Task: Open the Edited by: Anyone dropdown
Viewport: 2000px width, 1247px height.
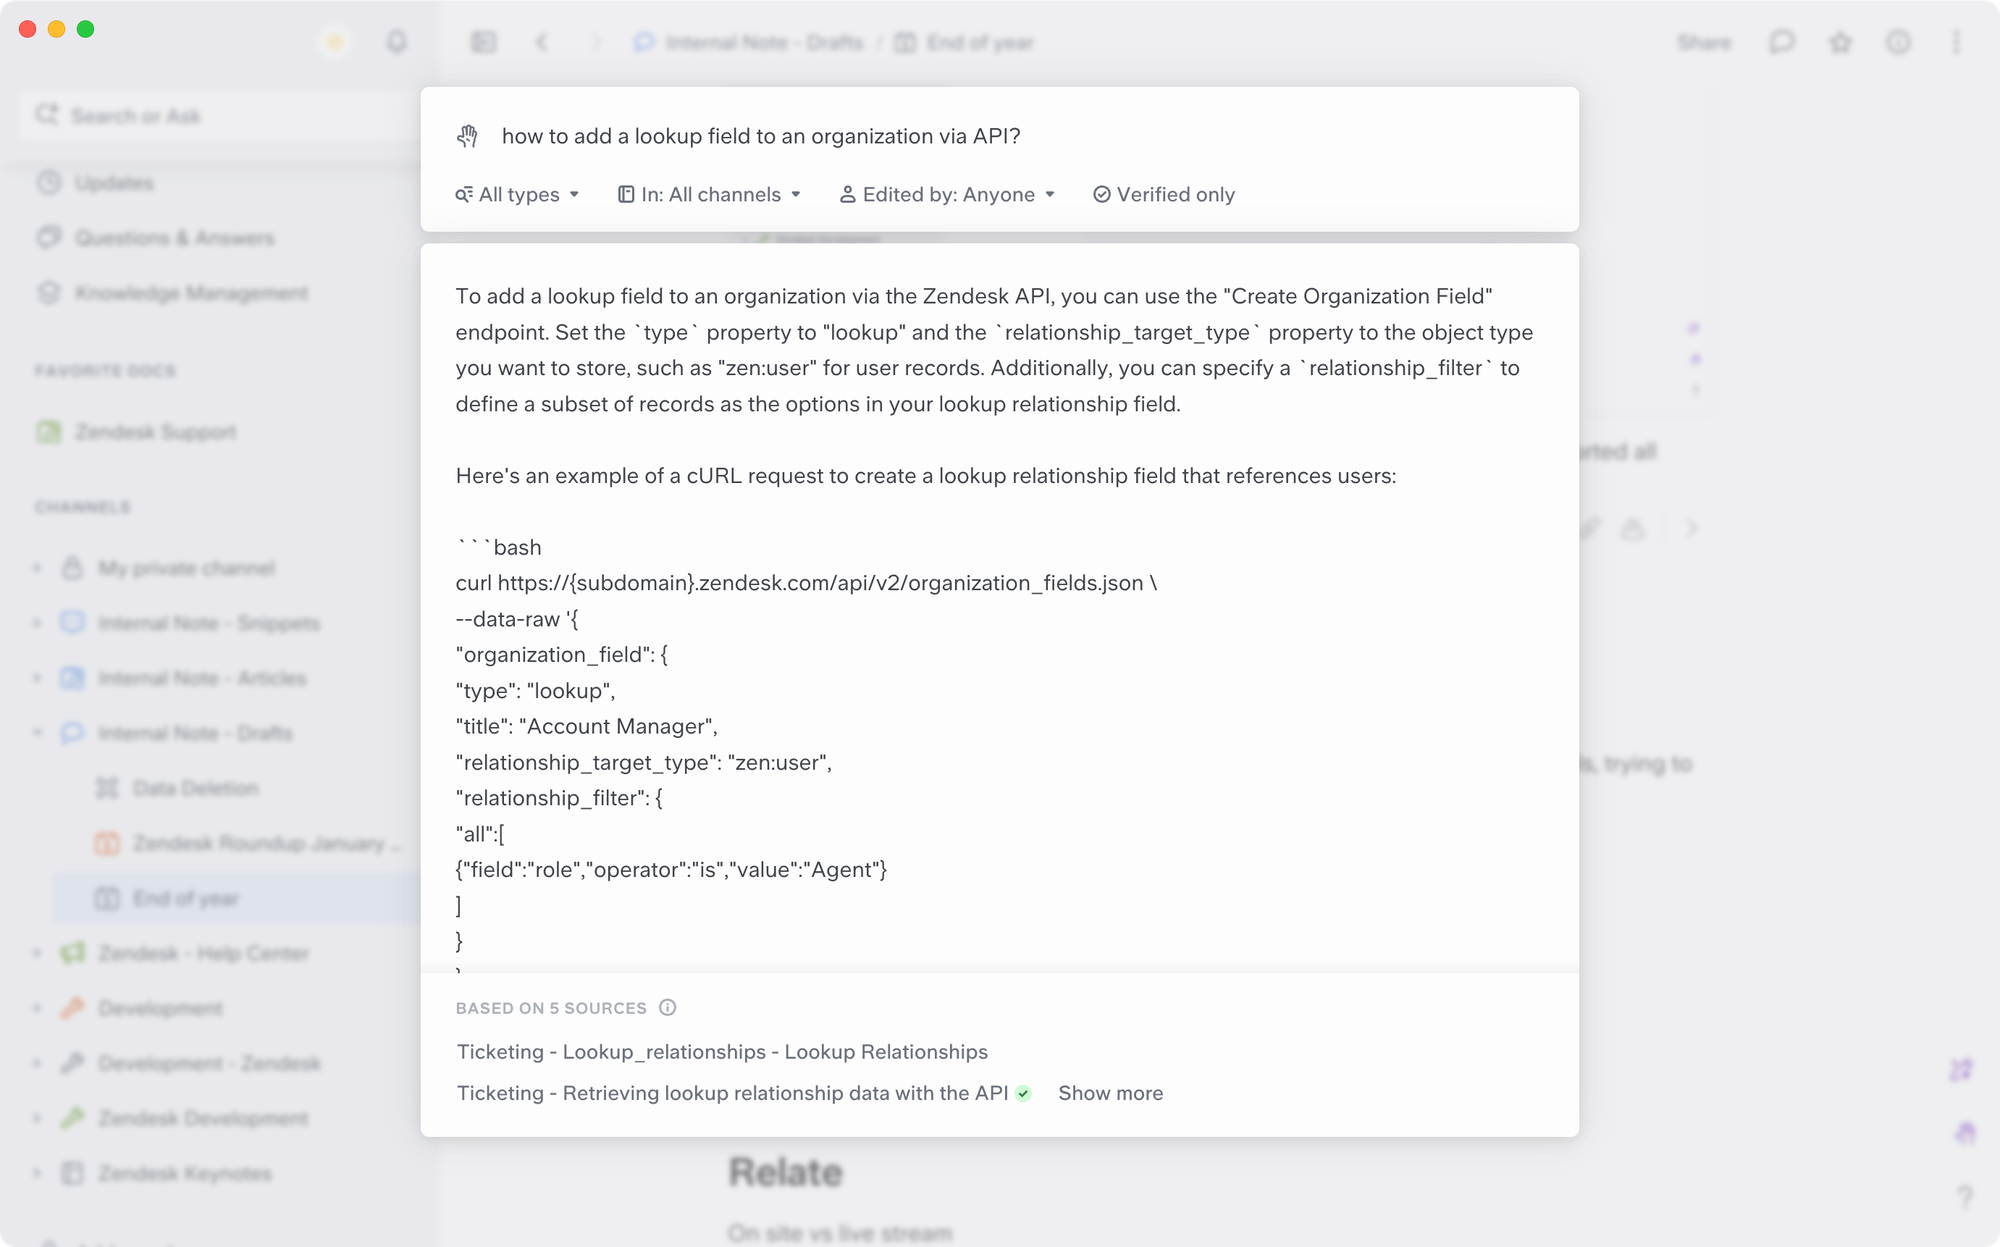Action: point(947,194)
